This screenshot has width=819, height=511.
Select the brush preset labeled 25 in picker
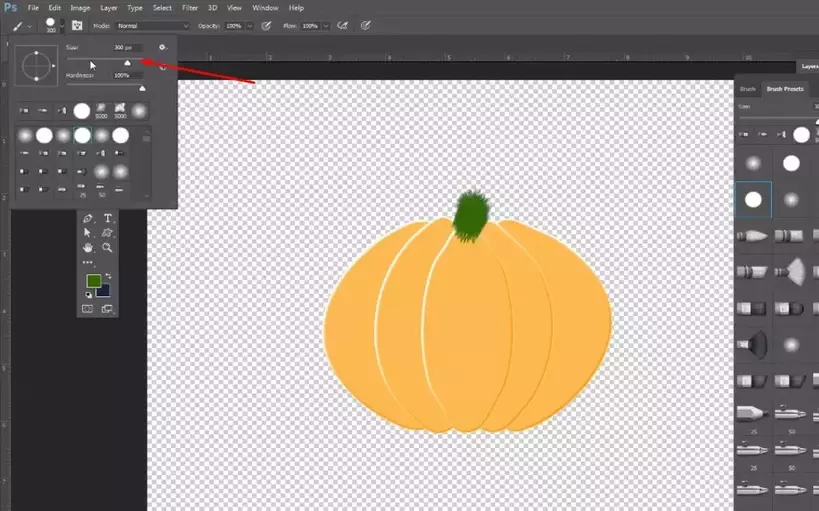[x=82, y=190]
